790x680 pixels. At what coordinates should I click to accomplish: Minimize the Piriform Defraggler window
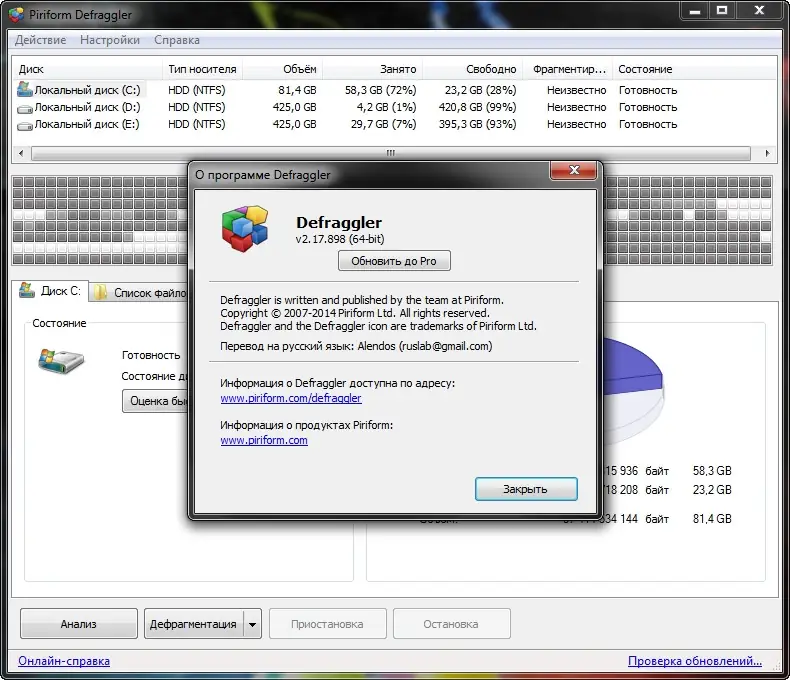click(x=695, y=10)
